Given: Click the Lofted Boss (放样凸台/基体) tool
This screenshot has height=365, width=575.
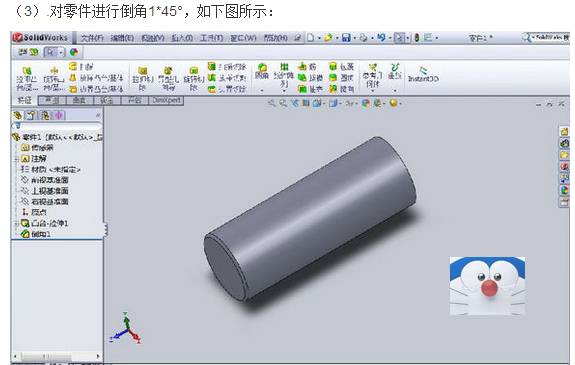Looking at the screenshot, I should coord(96,78).
